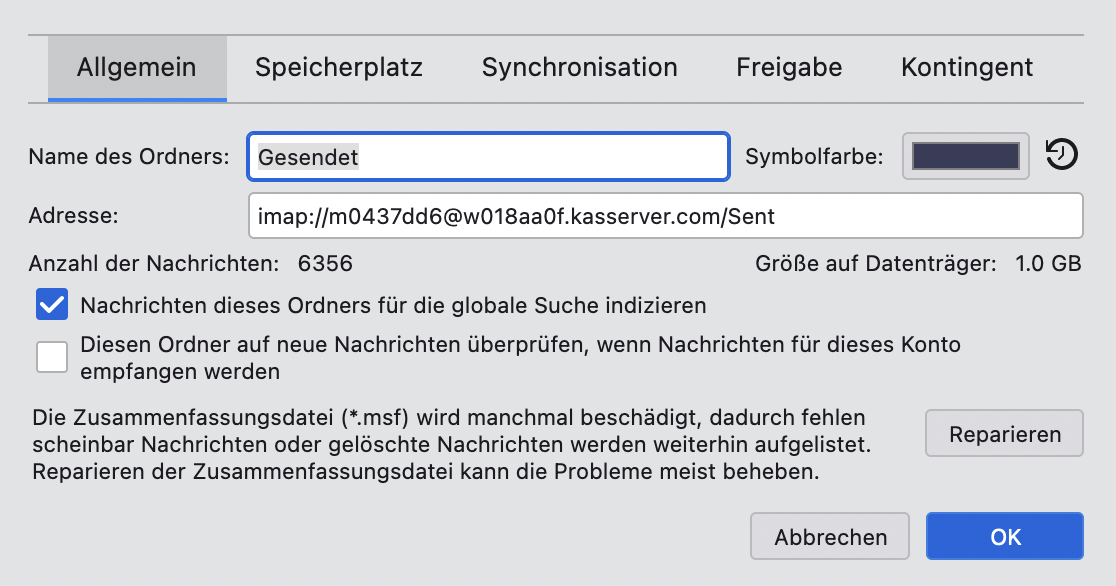Disable indexing for global search checkbox
Image resolution: width=1116 pixels, height=586 pixels.
pyautogui.click(x=52, y=305)
